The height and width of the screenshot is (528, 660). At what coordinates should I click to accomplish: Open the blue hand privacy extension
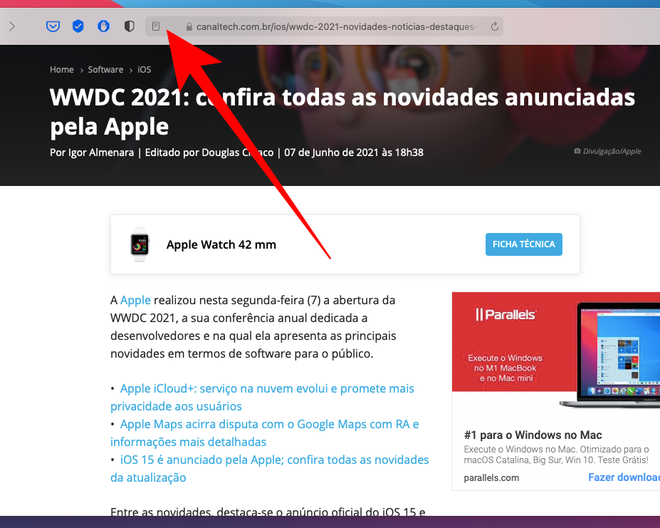104,26
